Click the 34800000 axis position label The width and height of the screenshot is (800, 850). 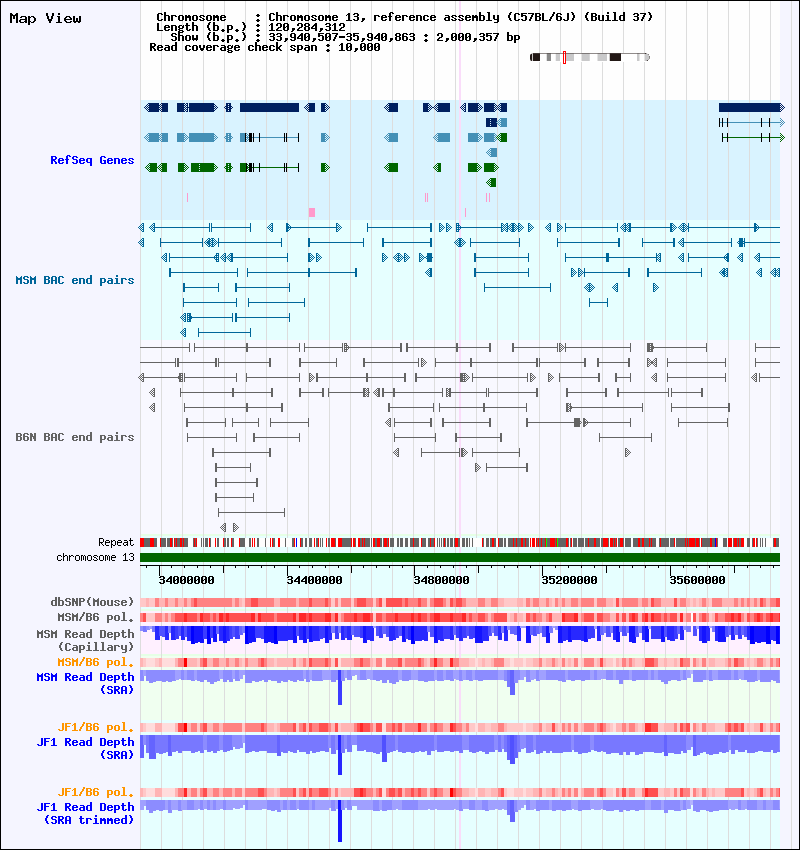(x=441, y=580)
